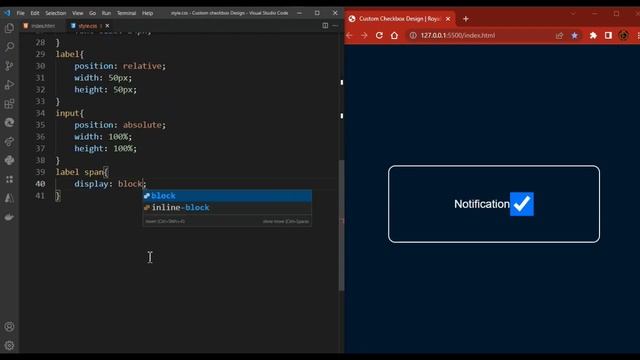Open a new Chrome tab
Viewport: 640px width, 360px height.
pos(466,19)
